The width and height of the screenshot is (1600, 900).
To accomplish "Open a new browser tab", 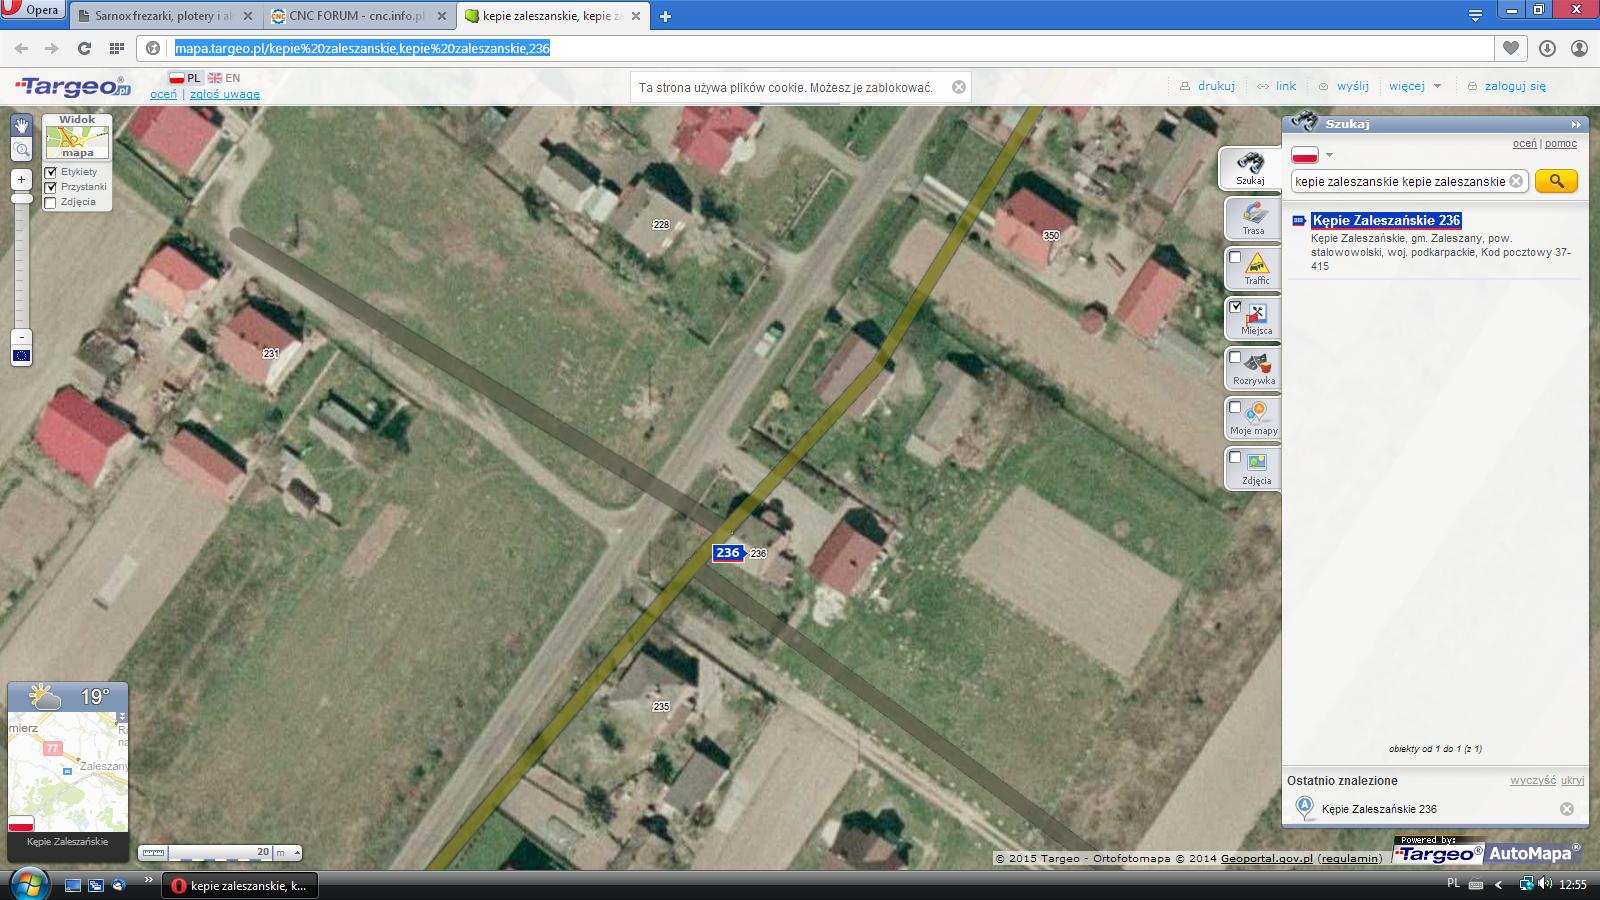I will pyautogui.click(x=665, y=16).
